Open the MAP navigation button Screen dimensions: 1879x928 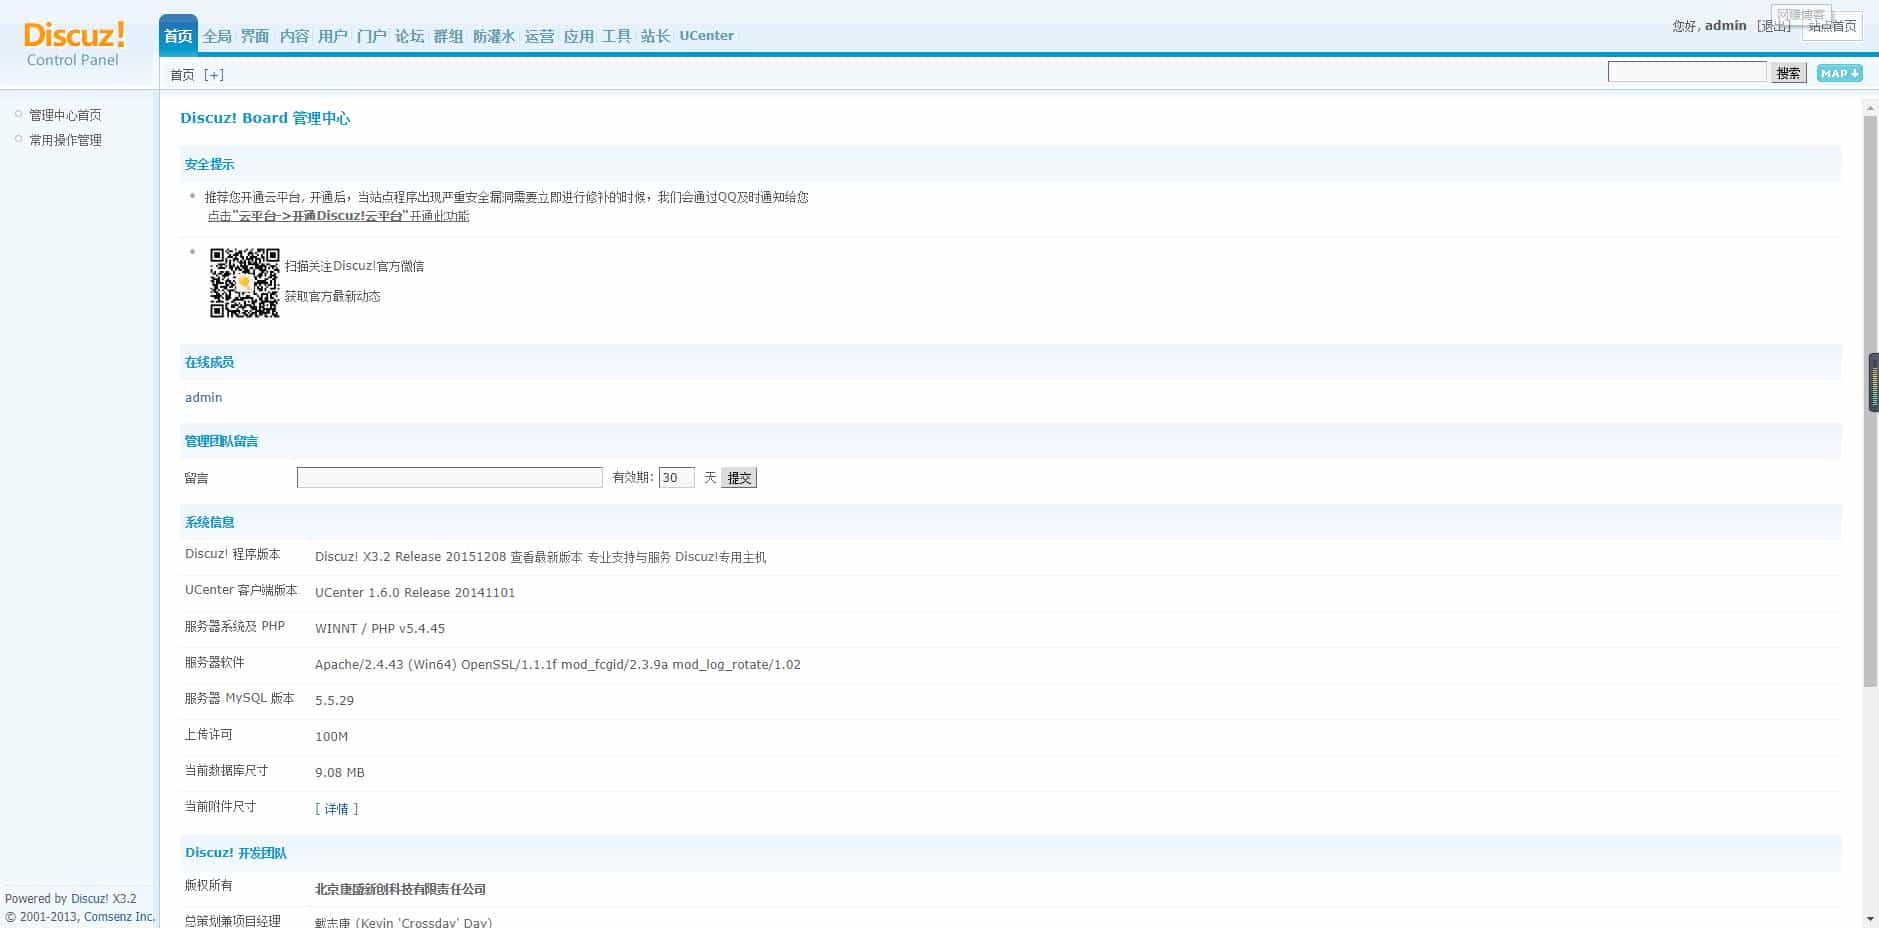tap(1839, 73)
